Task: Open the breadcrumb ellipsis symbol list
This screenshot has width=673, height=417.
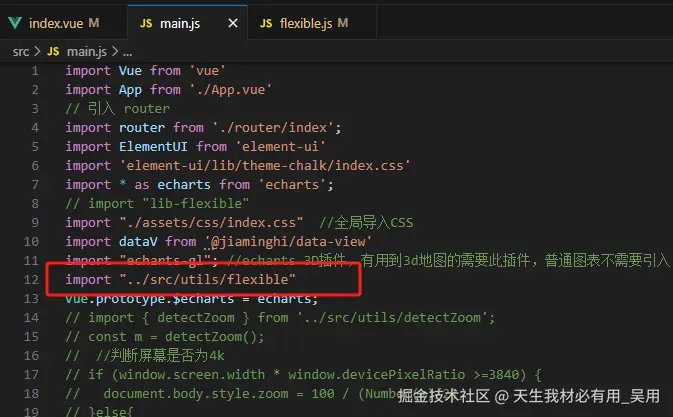Action: click(127, 53)
